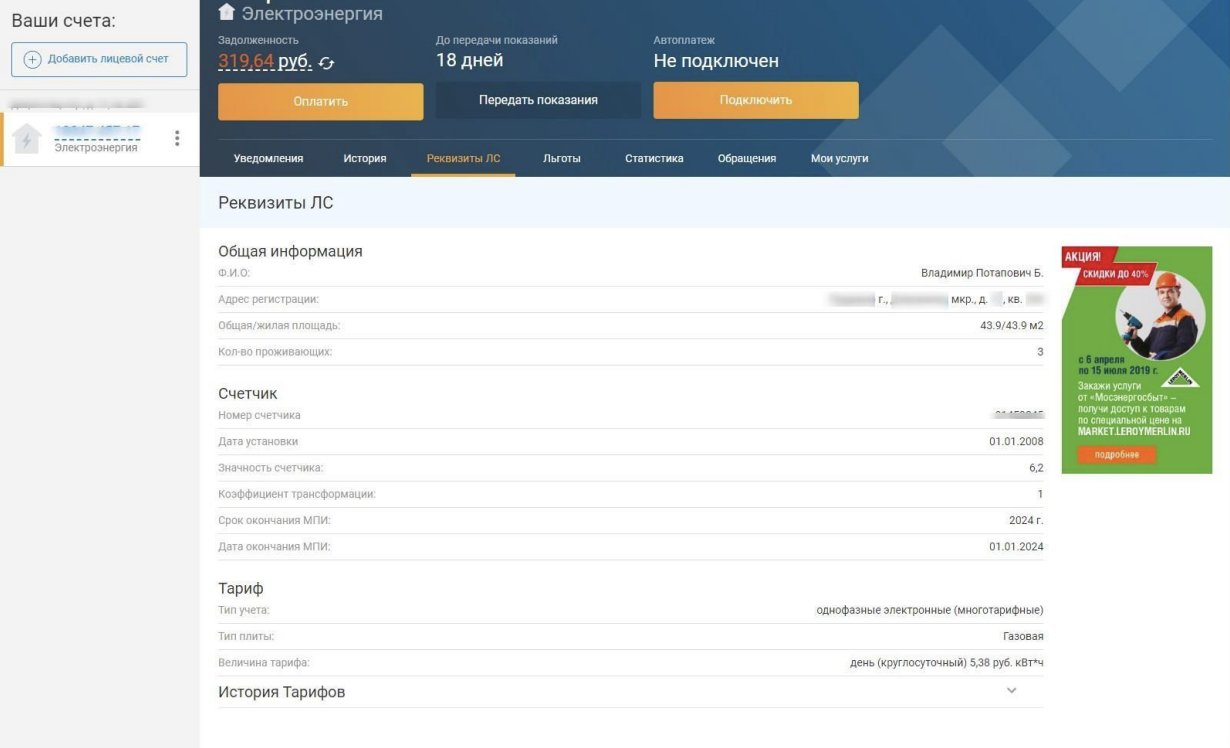This screenshot has height=748, width=1230.
Task: Click the lightning bolt house icon in sidebar
Action: [x=27, y=140]
